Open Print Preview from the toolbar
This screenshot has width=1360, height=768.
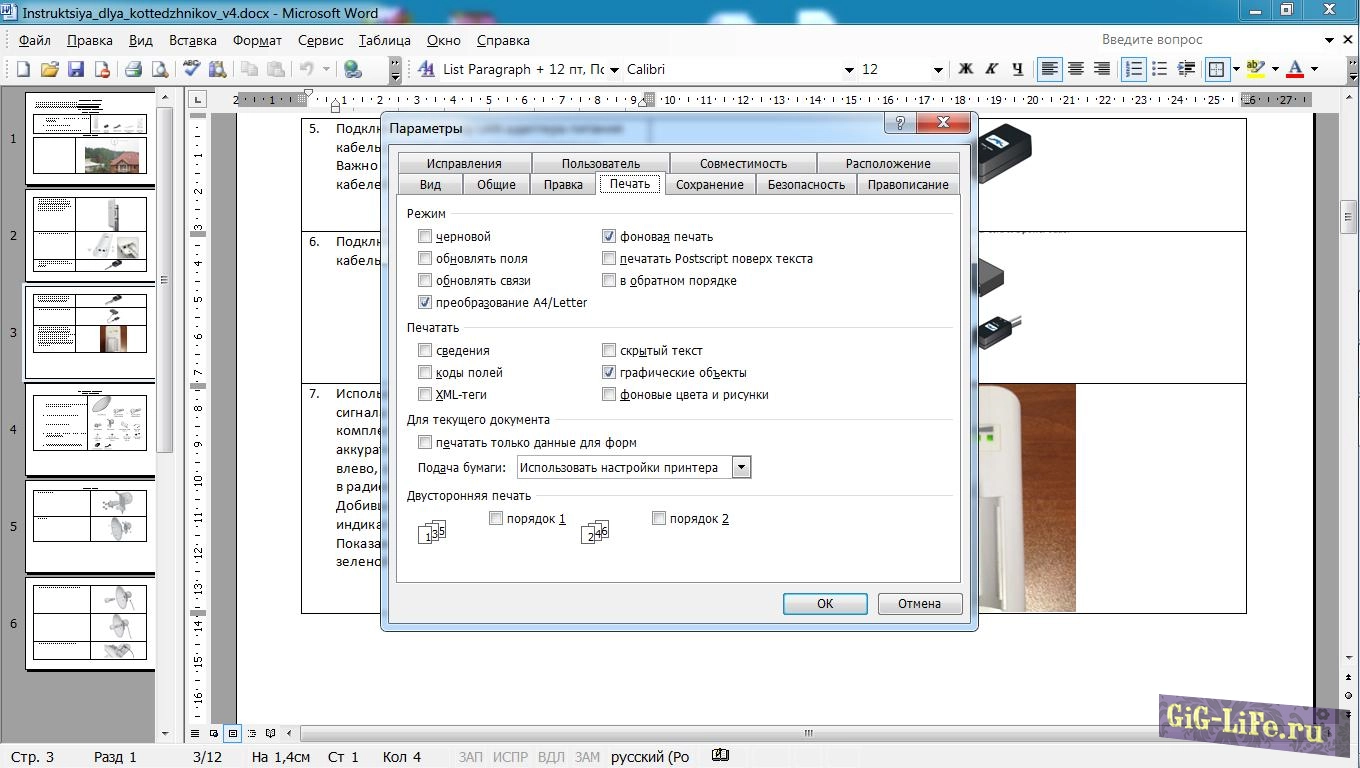[x=159, y=69]
